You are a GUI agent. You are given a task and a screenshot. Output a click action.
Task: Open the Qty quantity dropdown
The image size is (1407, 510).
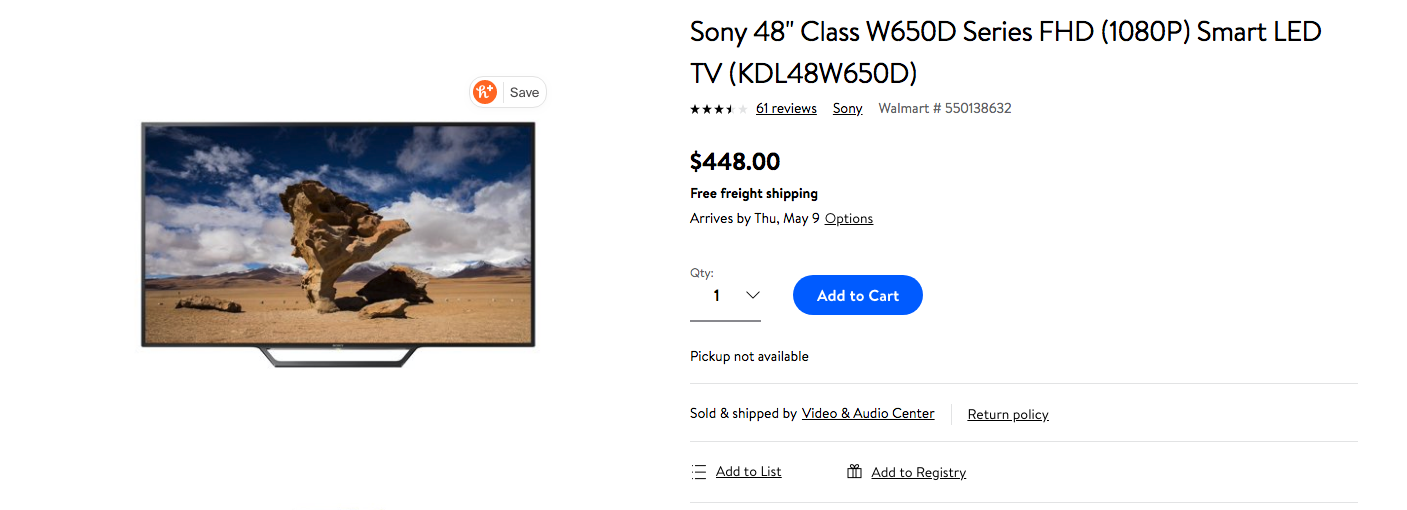pos(725,295)
